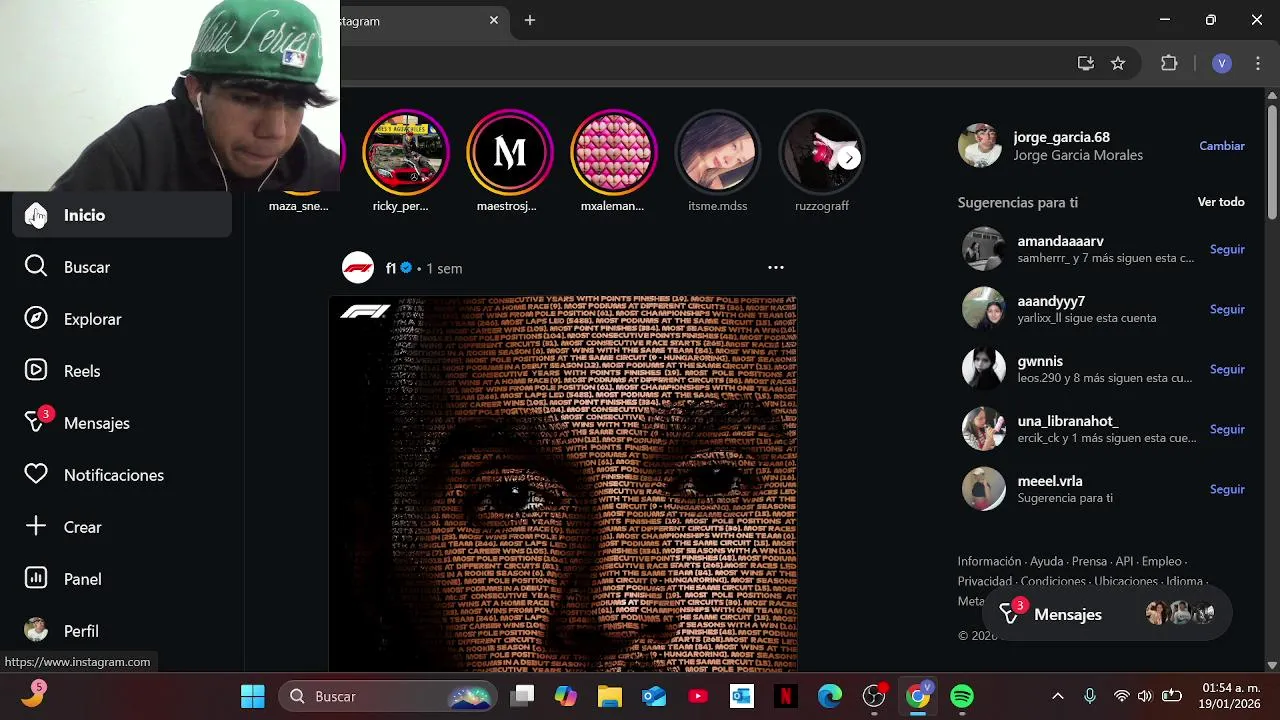Follow gwnnis with Seguir
This screenshot has height=720, width=1280.
(1227, 369)
